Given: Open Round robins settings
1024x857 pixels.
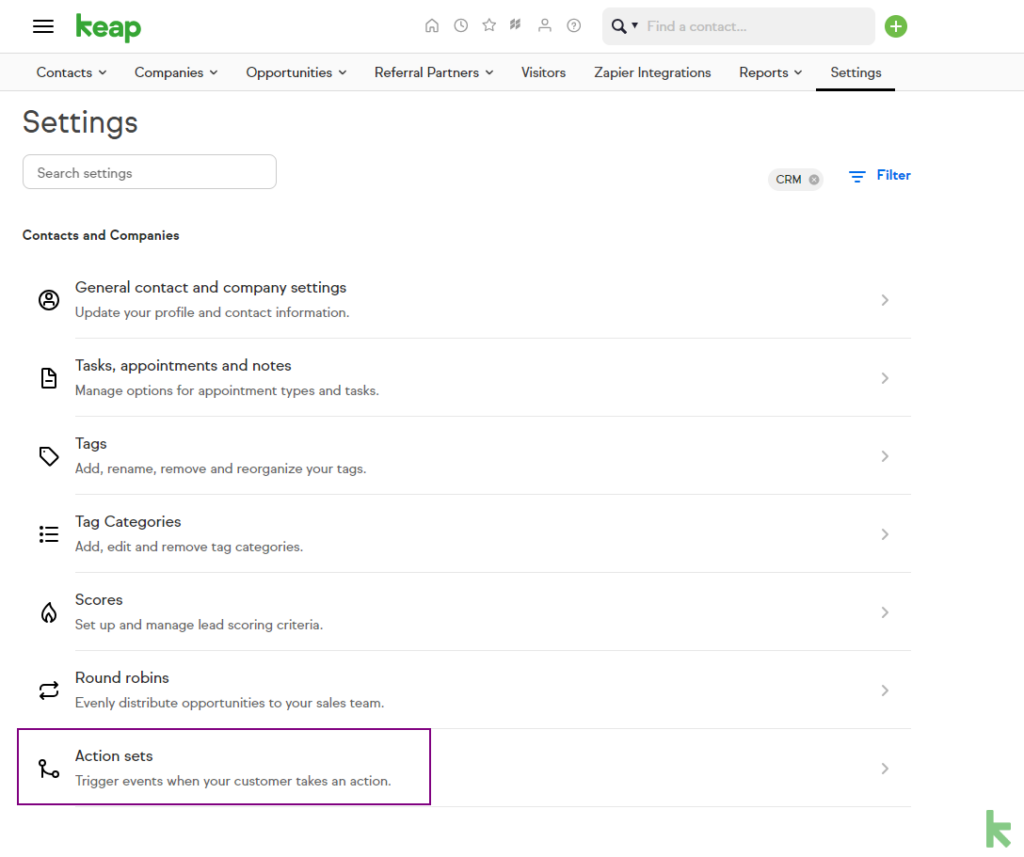Looking at the screenshot, I should coord(122,677).
